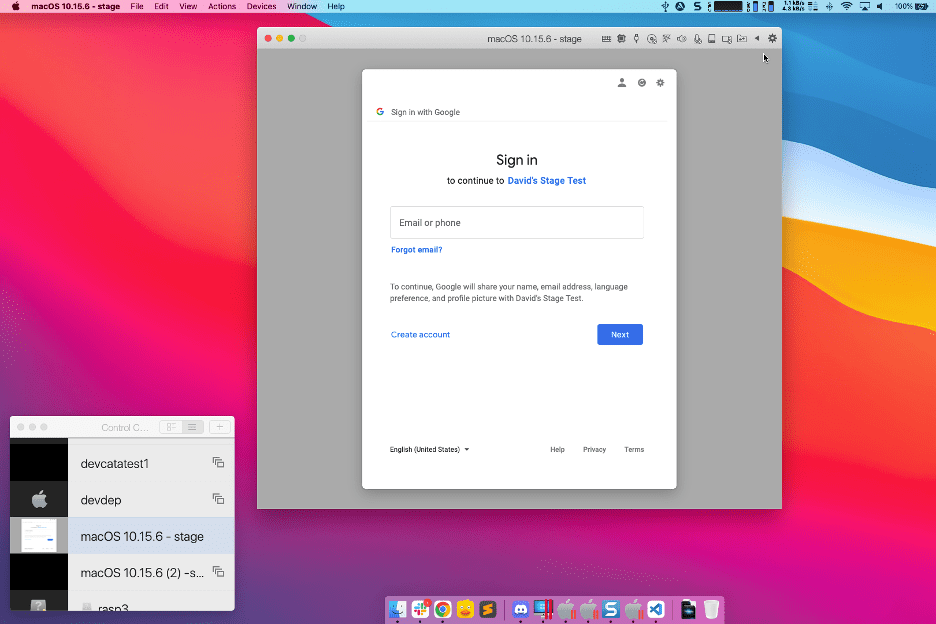Click the user profile icon in sign-in window

[x=622, y=83]
